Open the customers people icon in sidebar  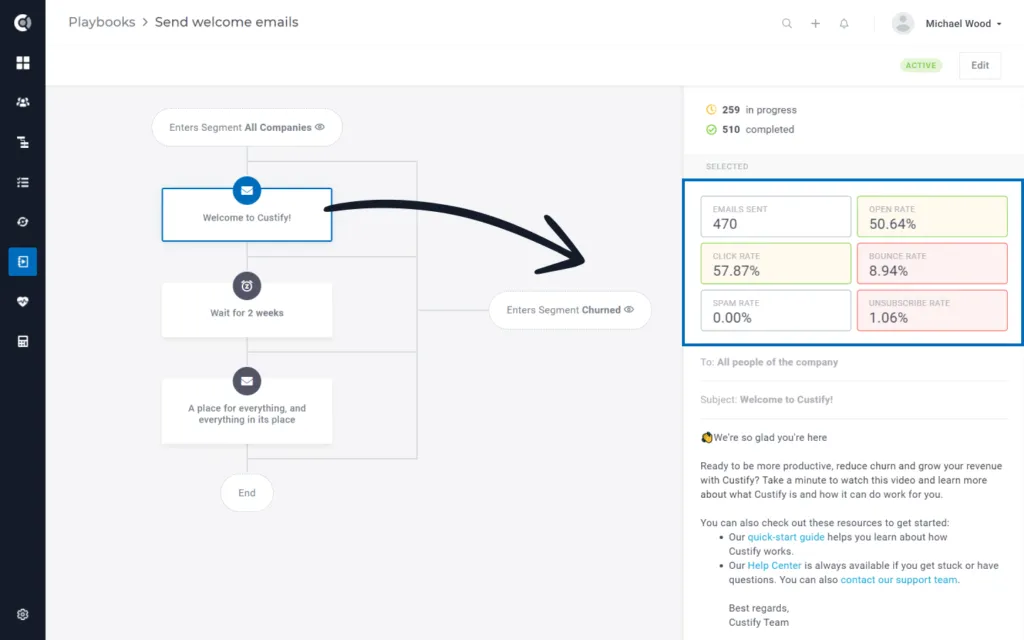click(x=23, y=103)
